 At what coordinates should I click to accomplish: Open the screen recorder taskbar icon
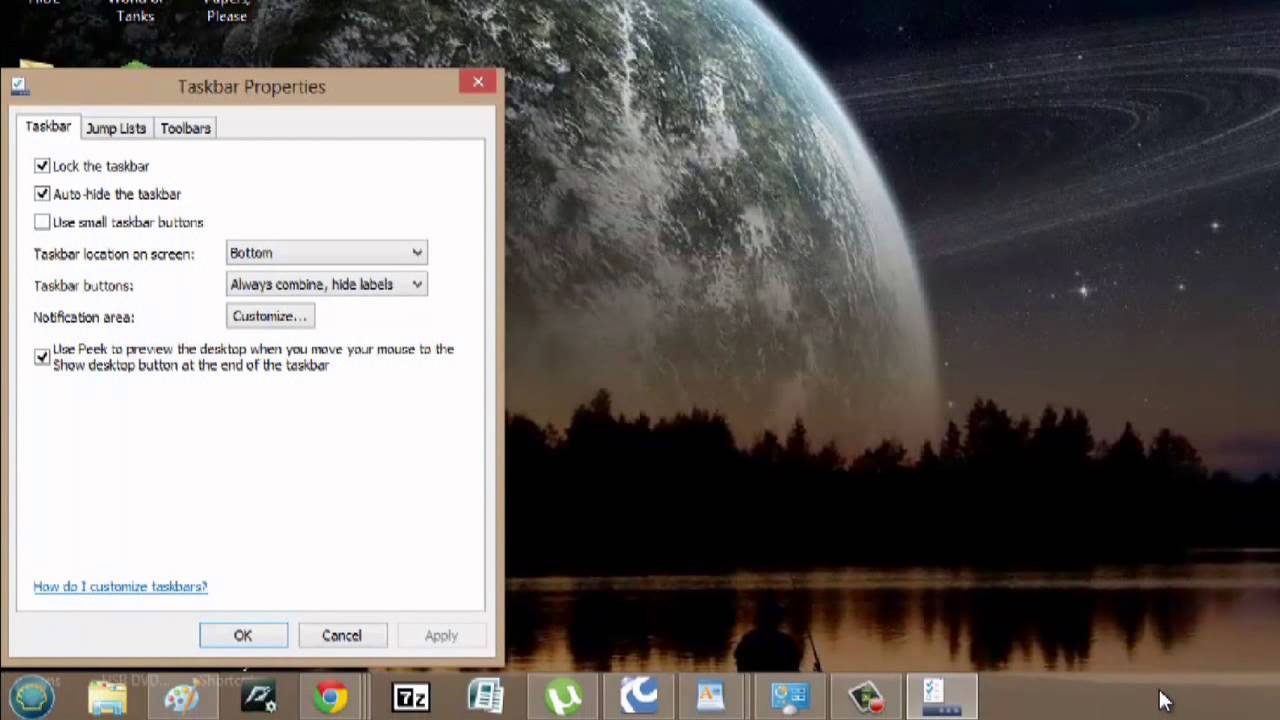coord(866,697)
